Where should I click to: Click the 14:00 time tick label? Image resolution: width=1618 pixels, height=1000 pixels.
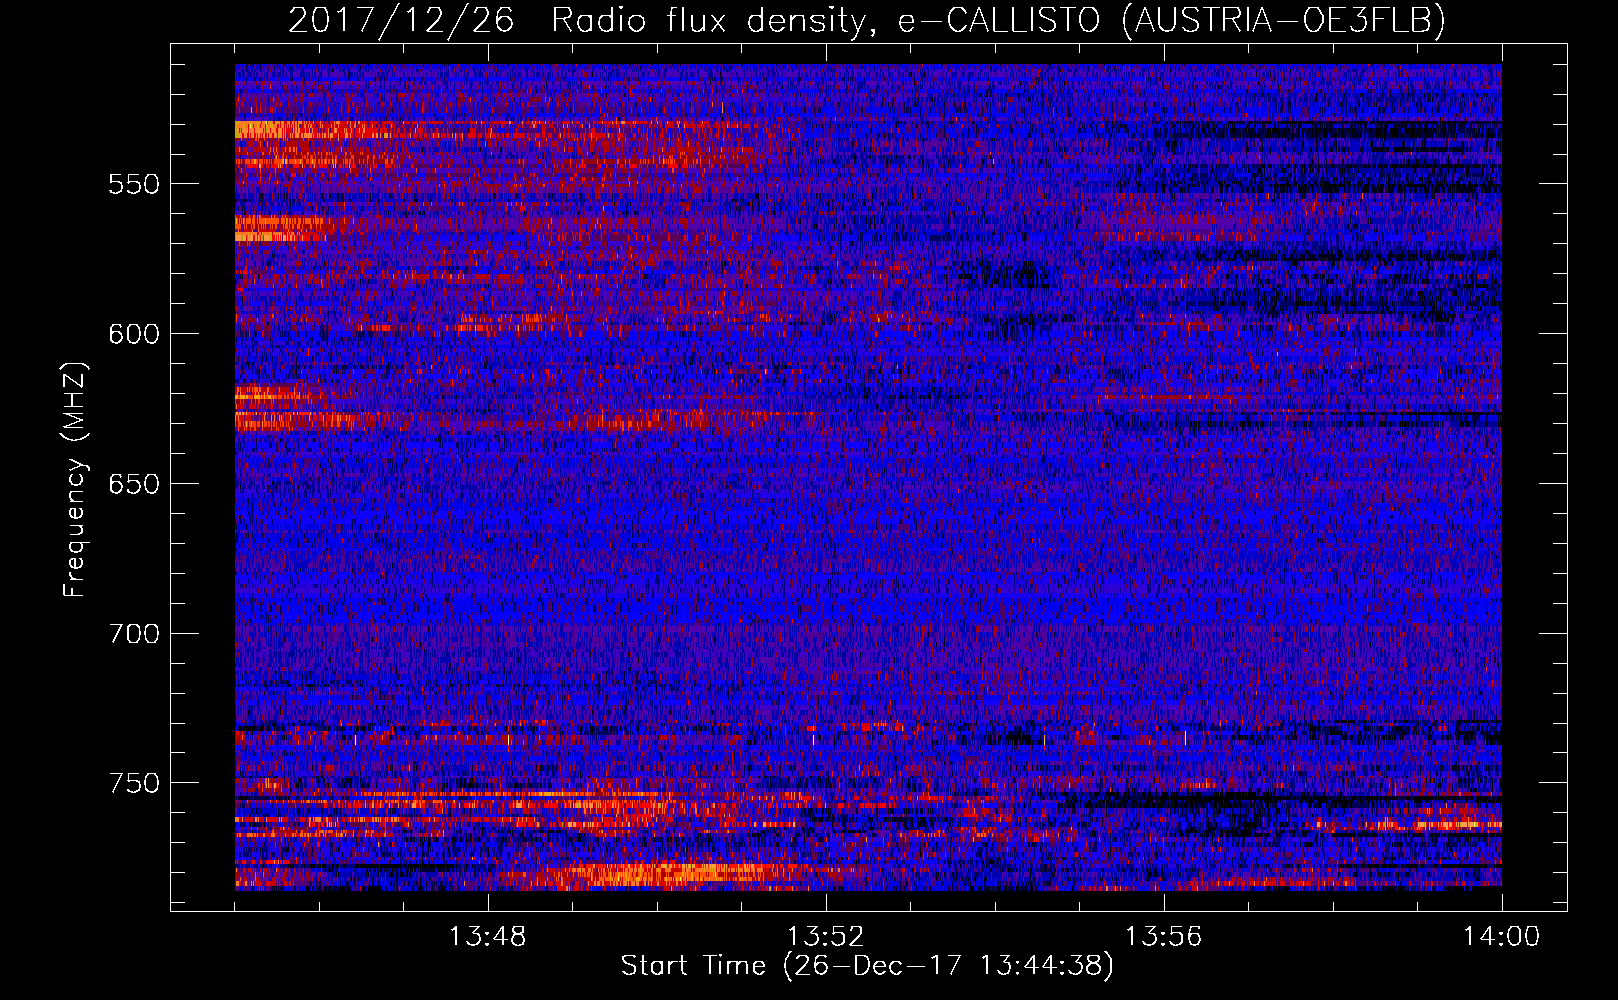click(x=1501, y=937)
